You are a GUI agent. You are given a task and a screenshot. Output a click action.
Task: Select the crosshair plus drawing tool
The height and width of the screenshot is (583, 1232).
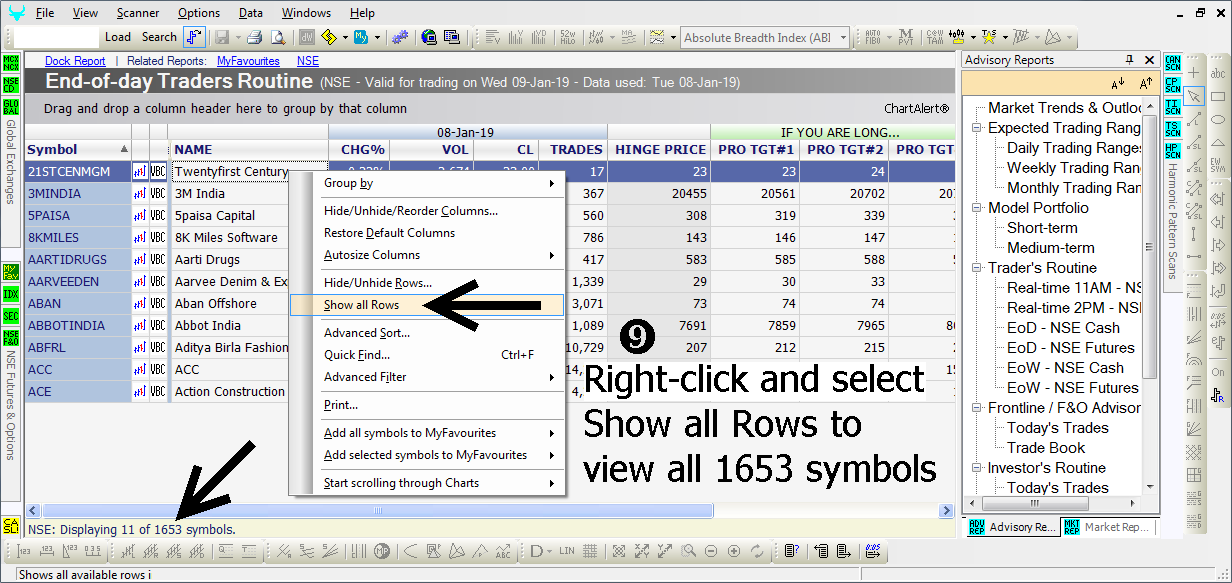click(x=1195, y=73)
